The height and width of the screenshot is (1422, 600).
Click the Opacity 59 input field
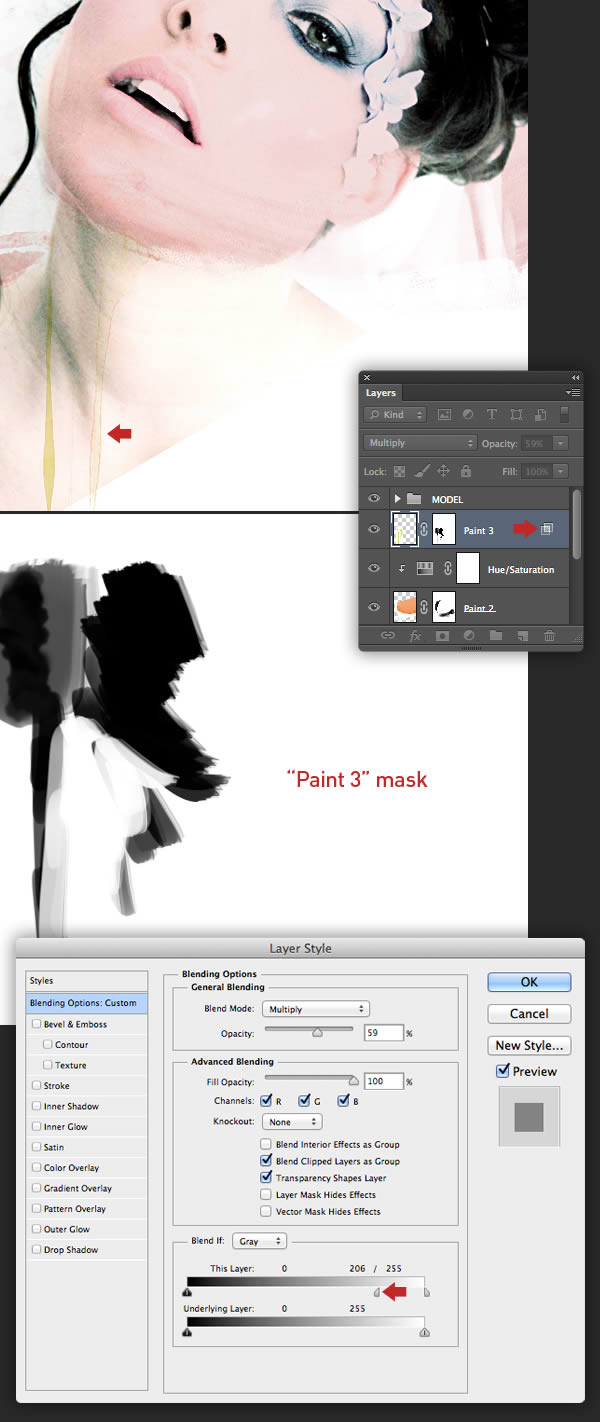[384, 1033]
